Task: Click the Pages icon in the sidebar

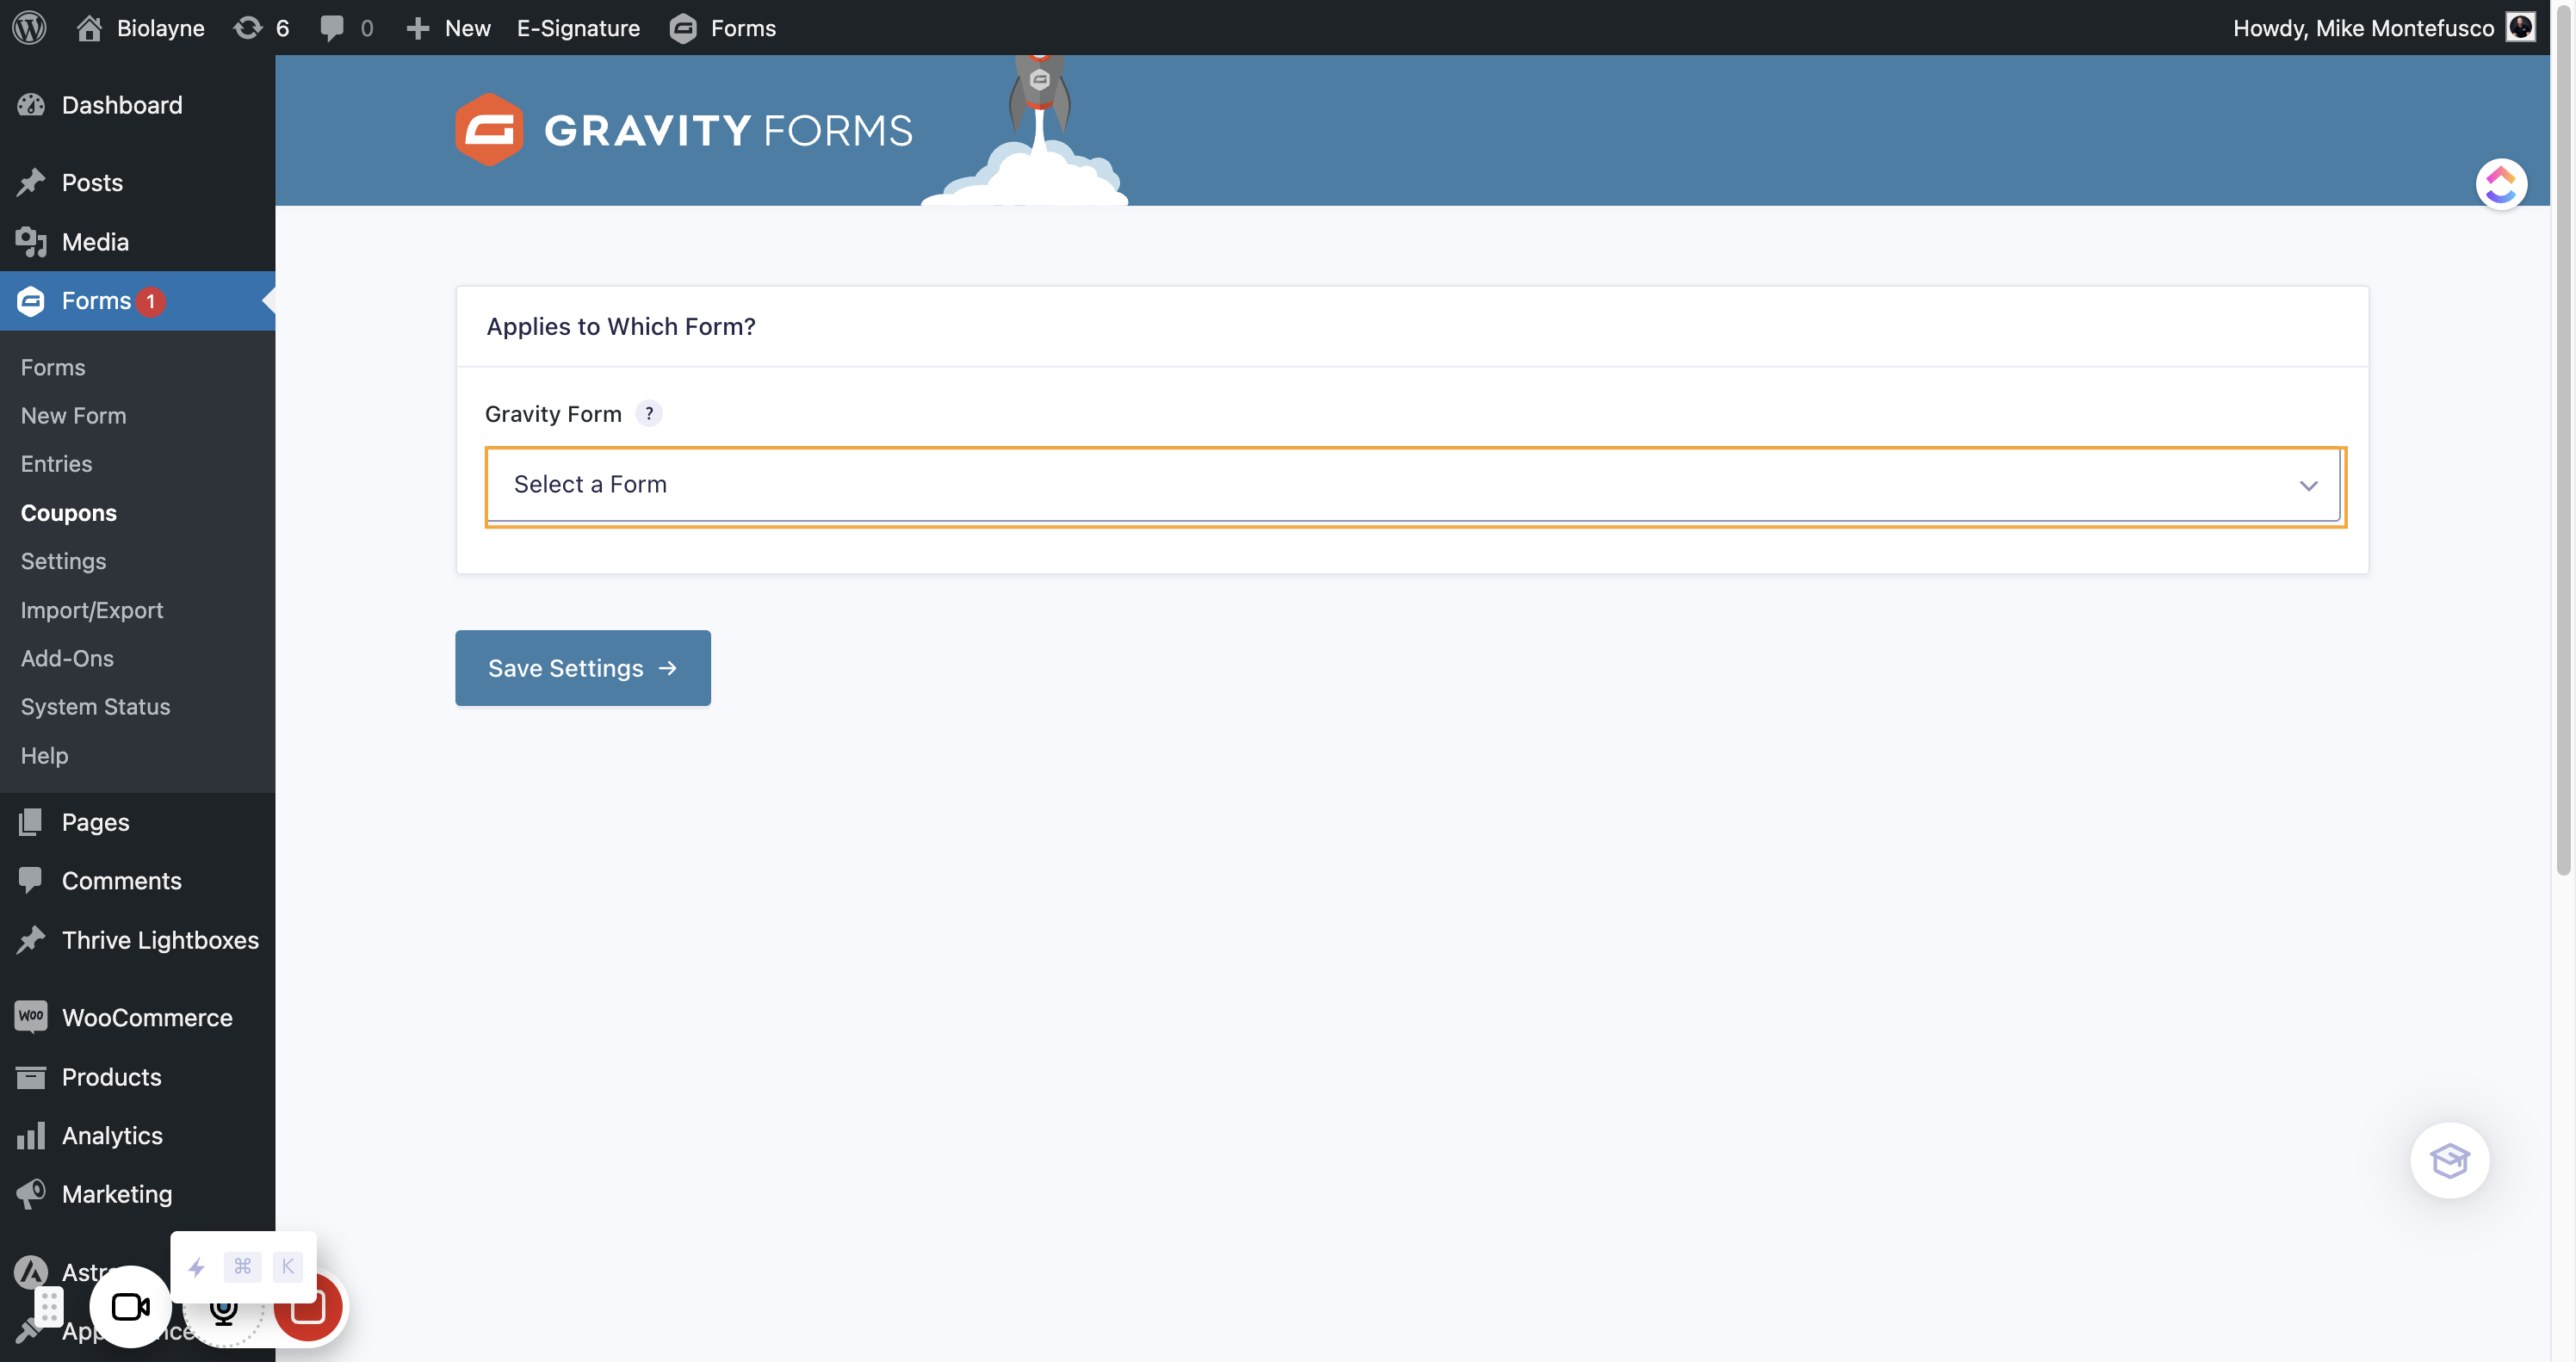Action: pyautogui.click(x=31, y=822)
